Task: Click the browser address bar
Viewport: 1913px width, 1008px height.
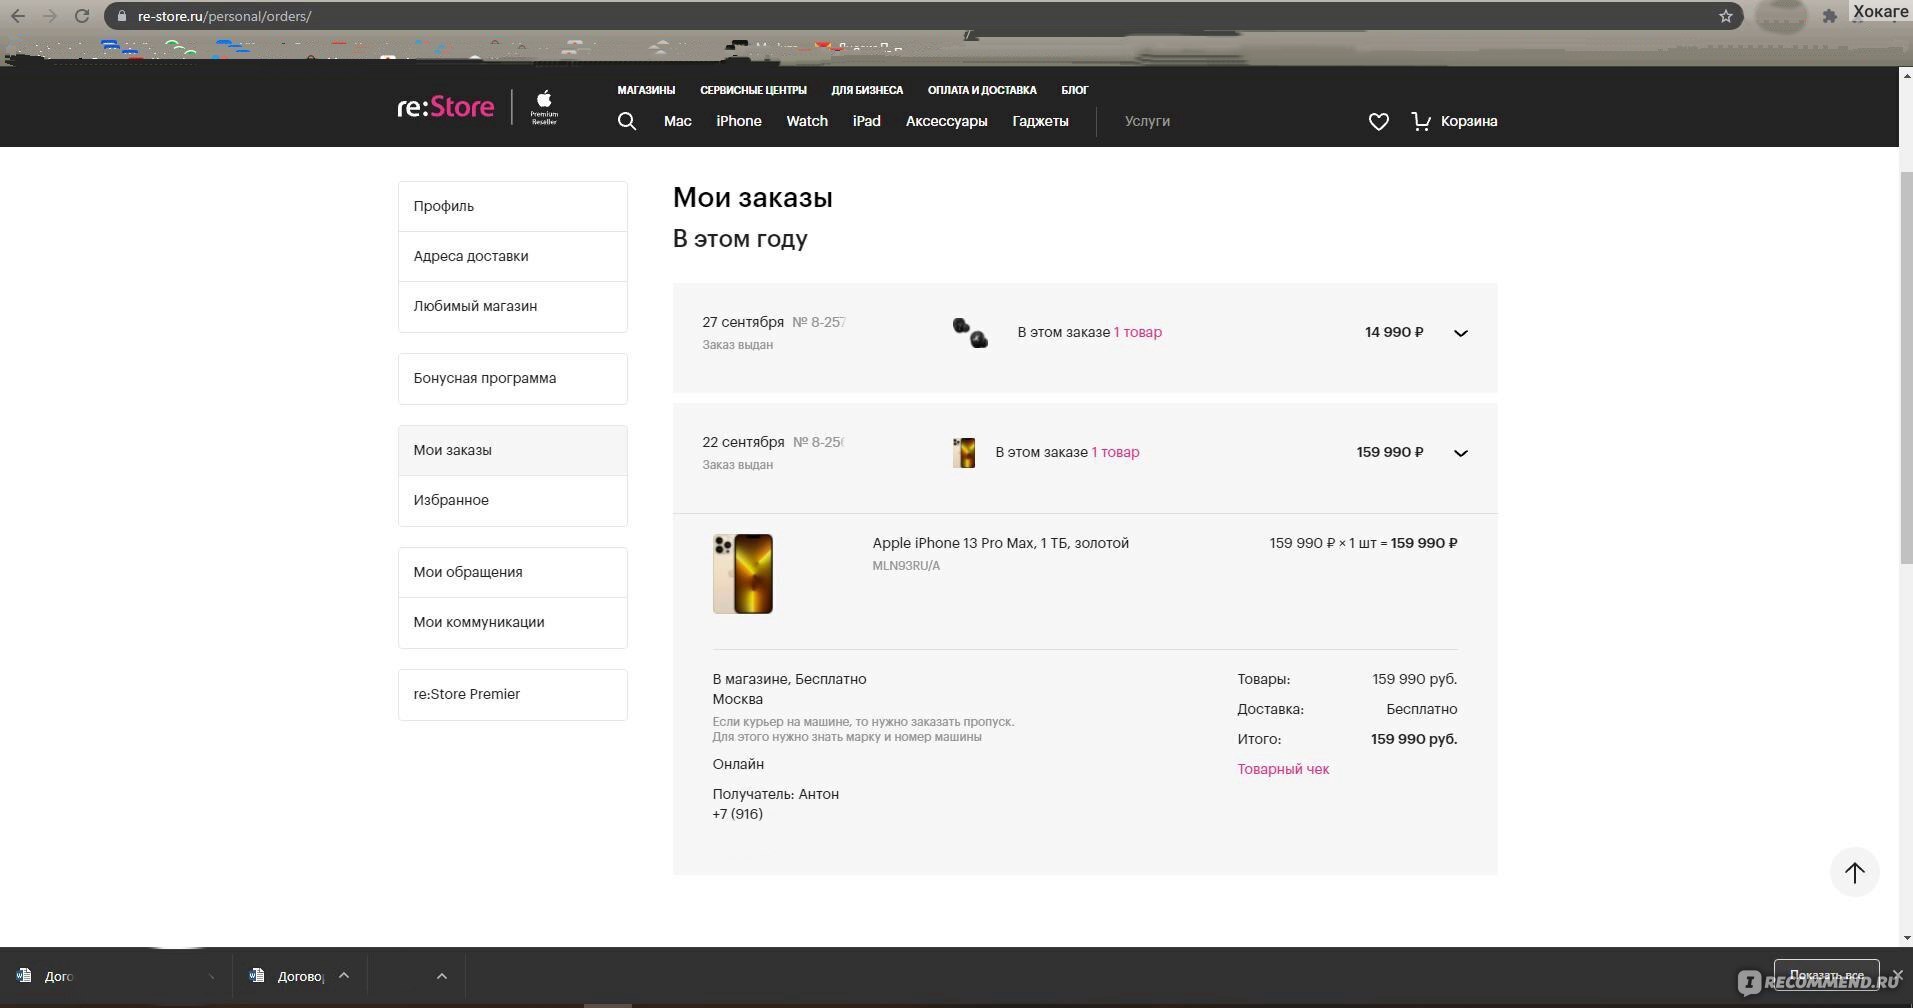Action: (900, 16)
